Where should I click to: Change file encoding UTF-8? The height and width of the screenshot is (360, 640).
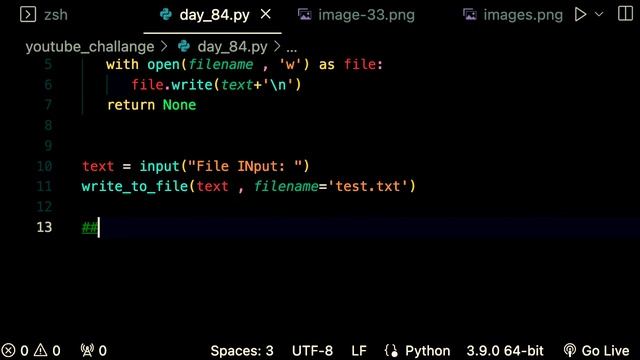tap(312, 351)
